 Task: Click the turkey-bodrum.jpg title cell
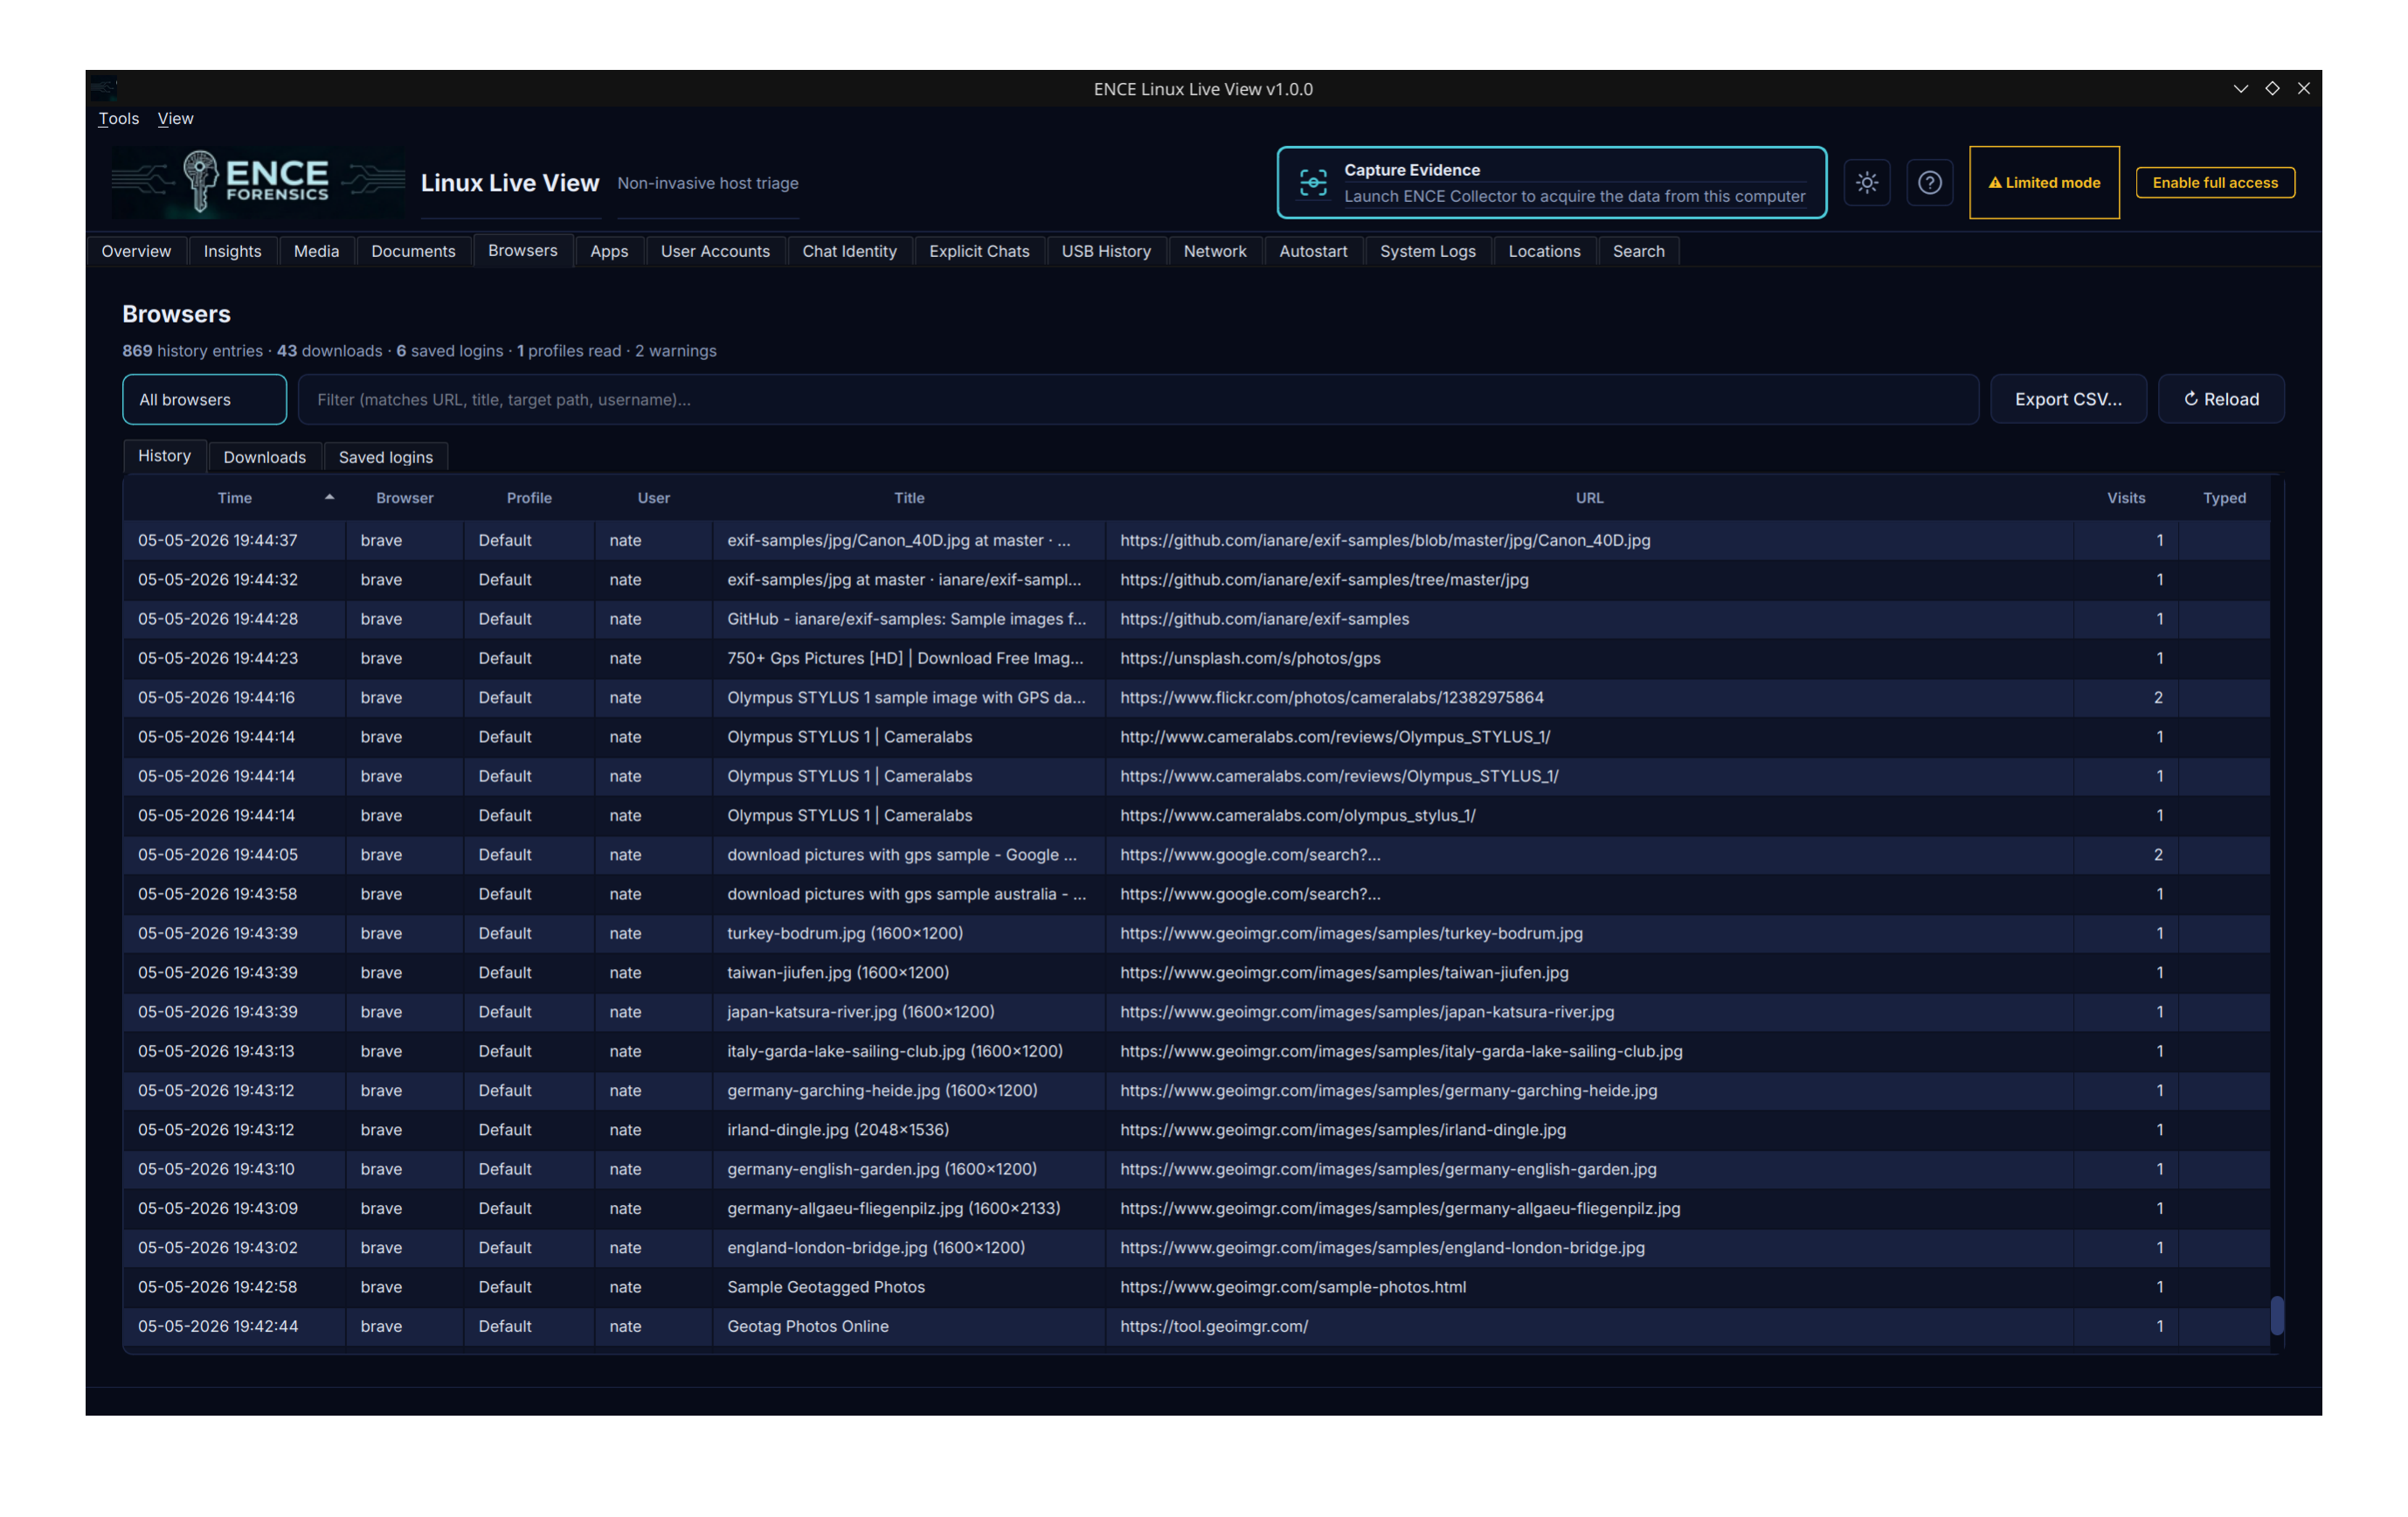pos(908,933)
